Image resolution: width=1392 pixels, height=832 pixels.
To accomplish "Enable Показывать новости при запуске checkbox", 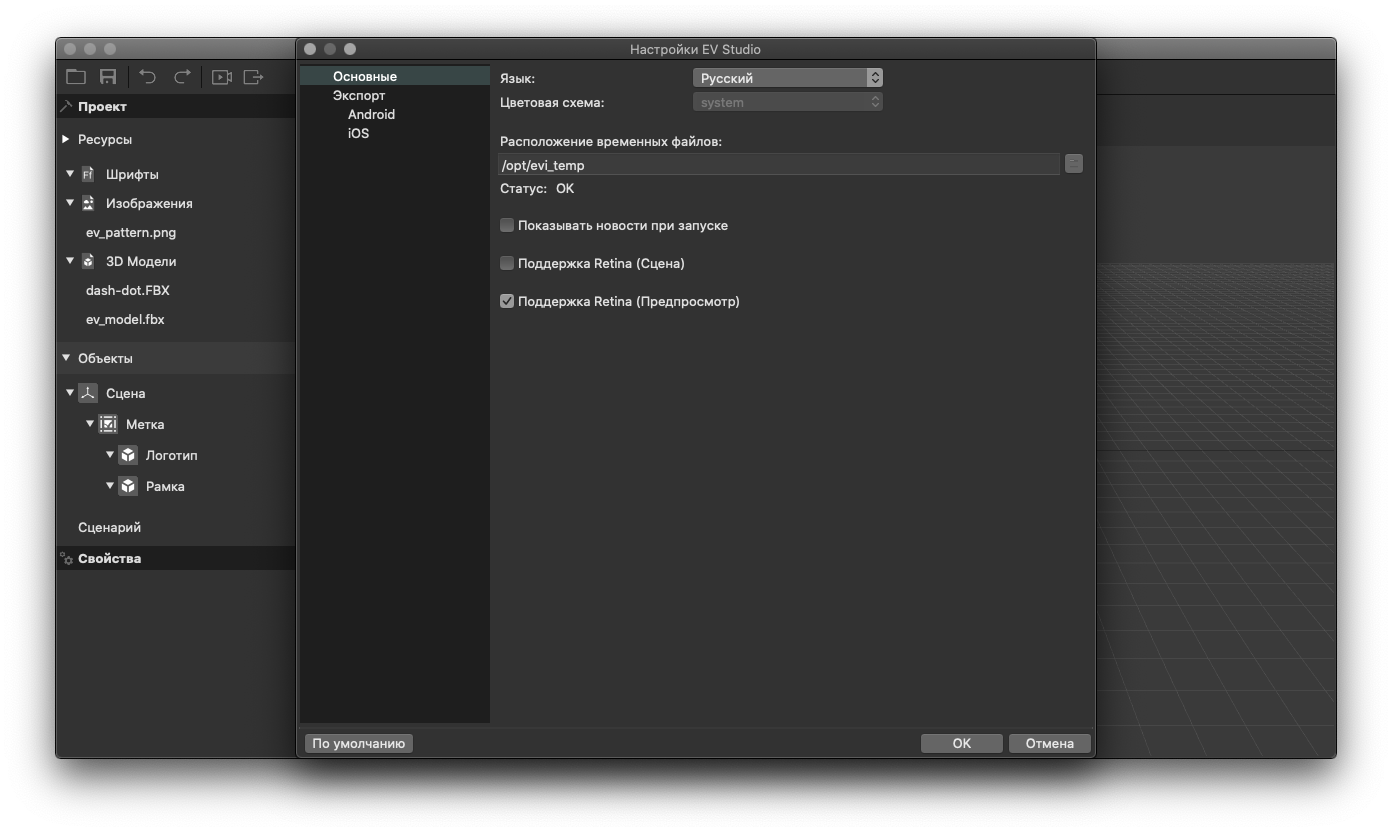I will pos(507,225).
